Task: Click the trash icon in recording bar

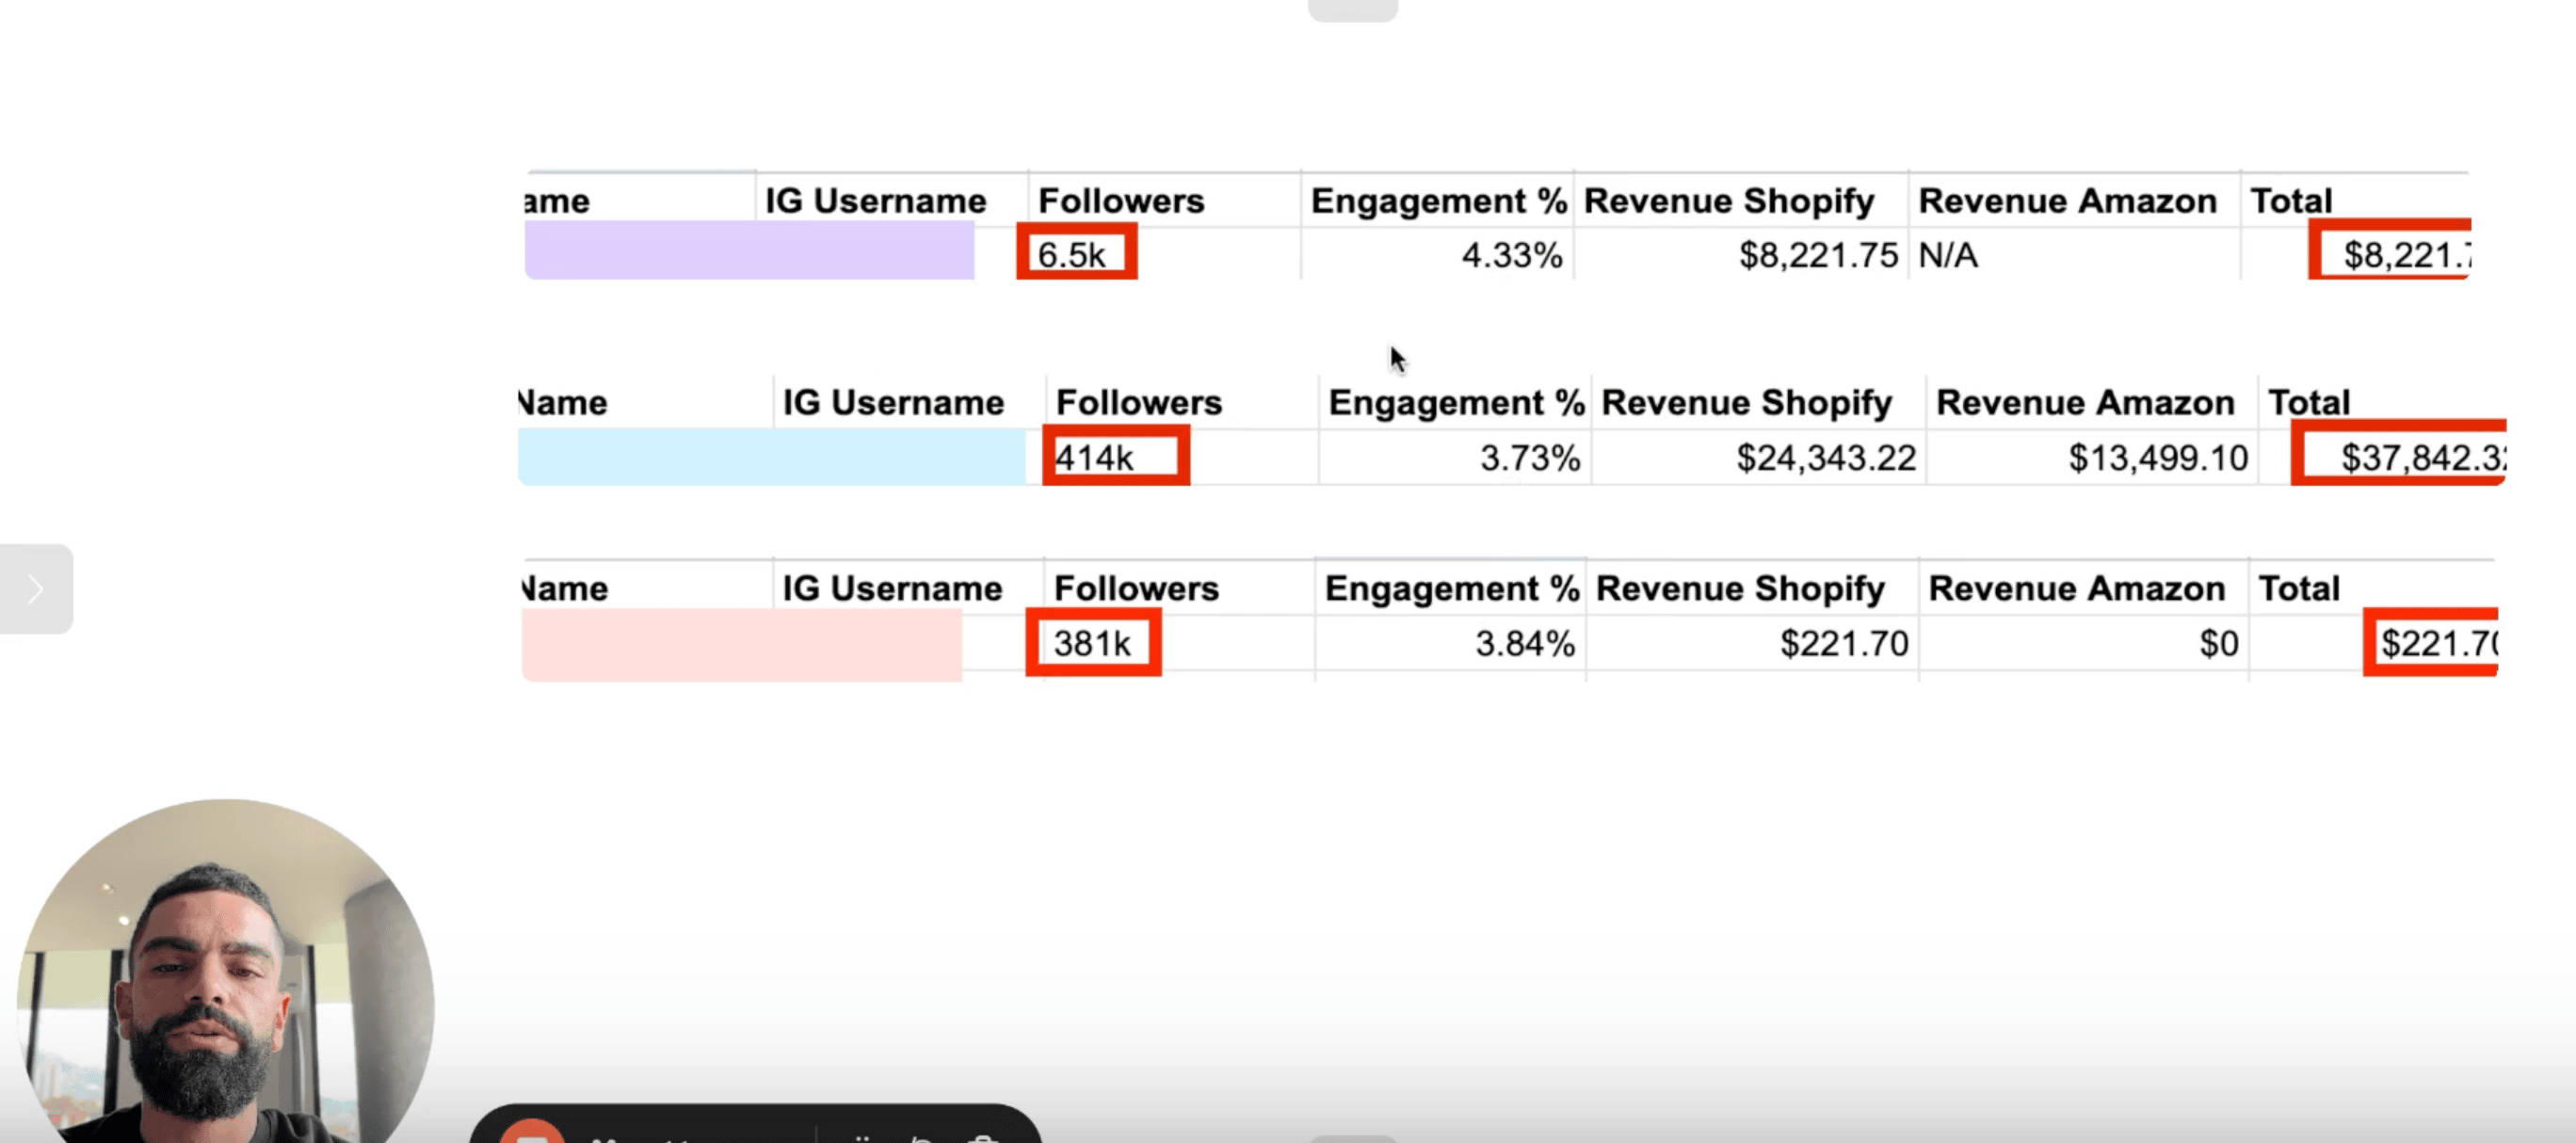Action: 983,1140
